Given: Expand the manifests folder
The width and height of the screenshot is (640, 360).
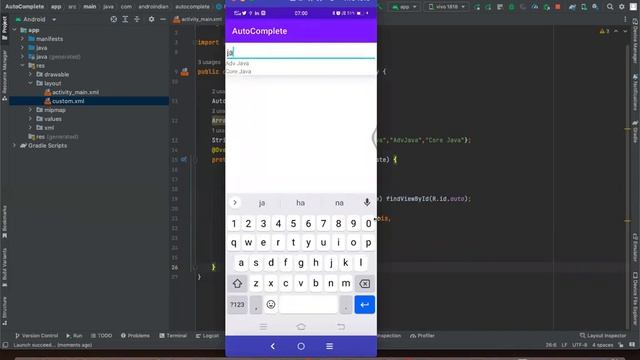Looking at the screenshot, I should point(22,39).
